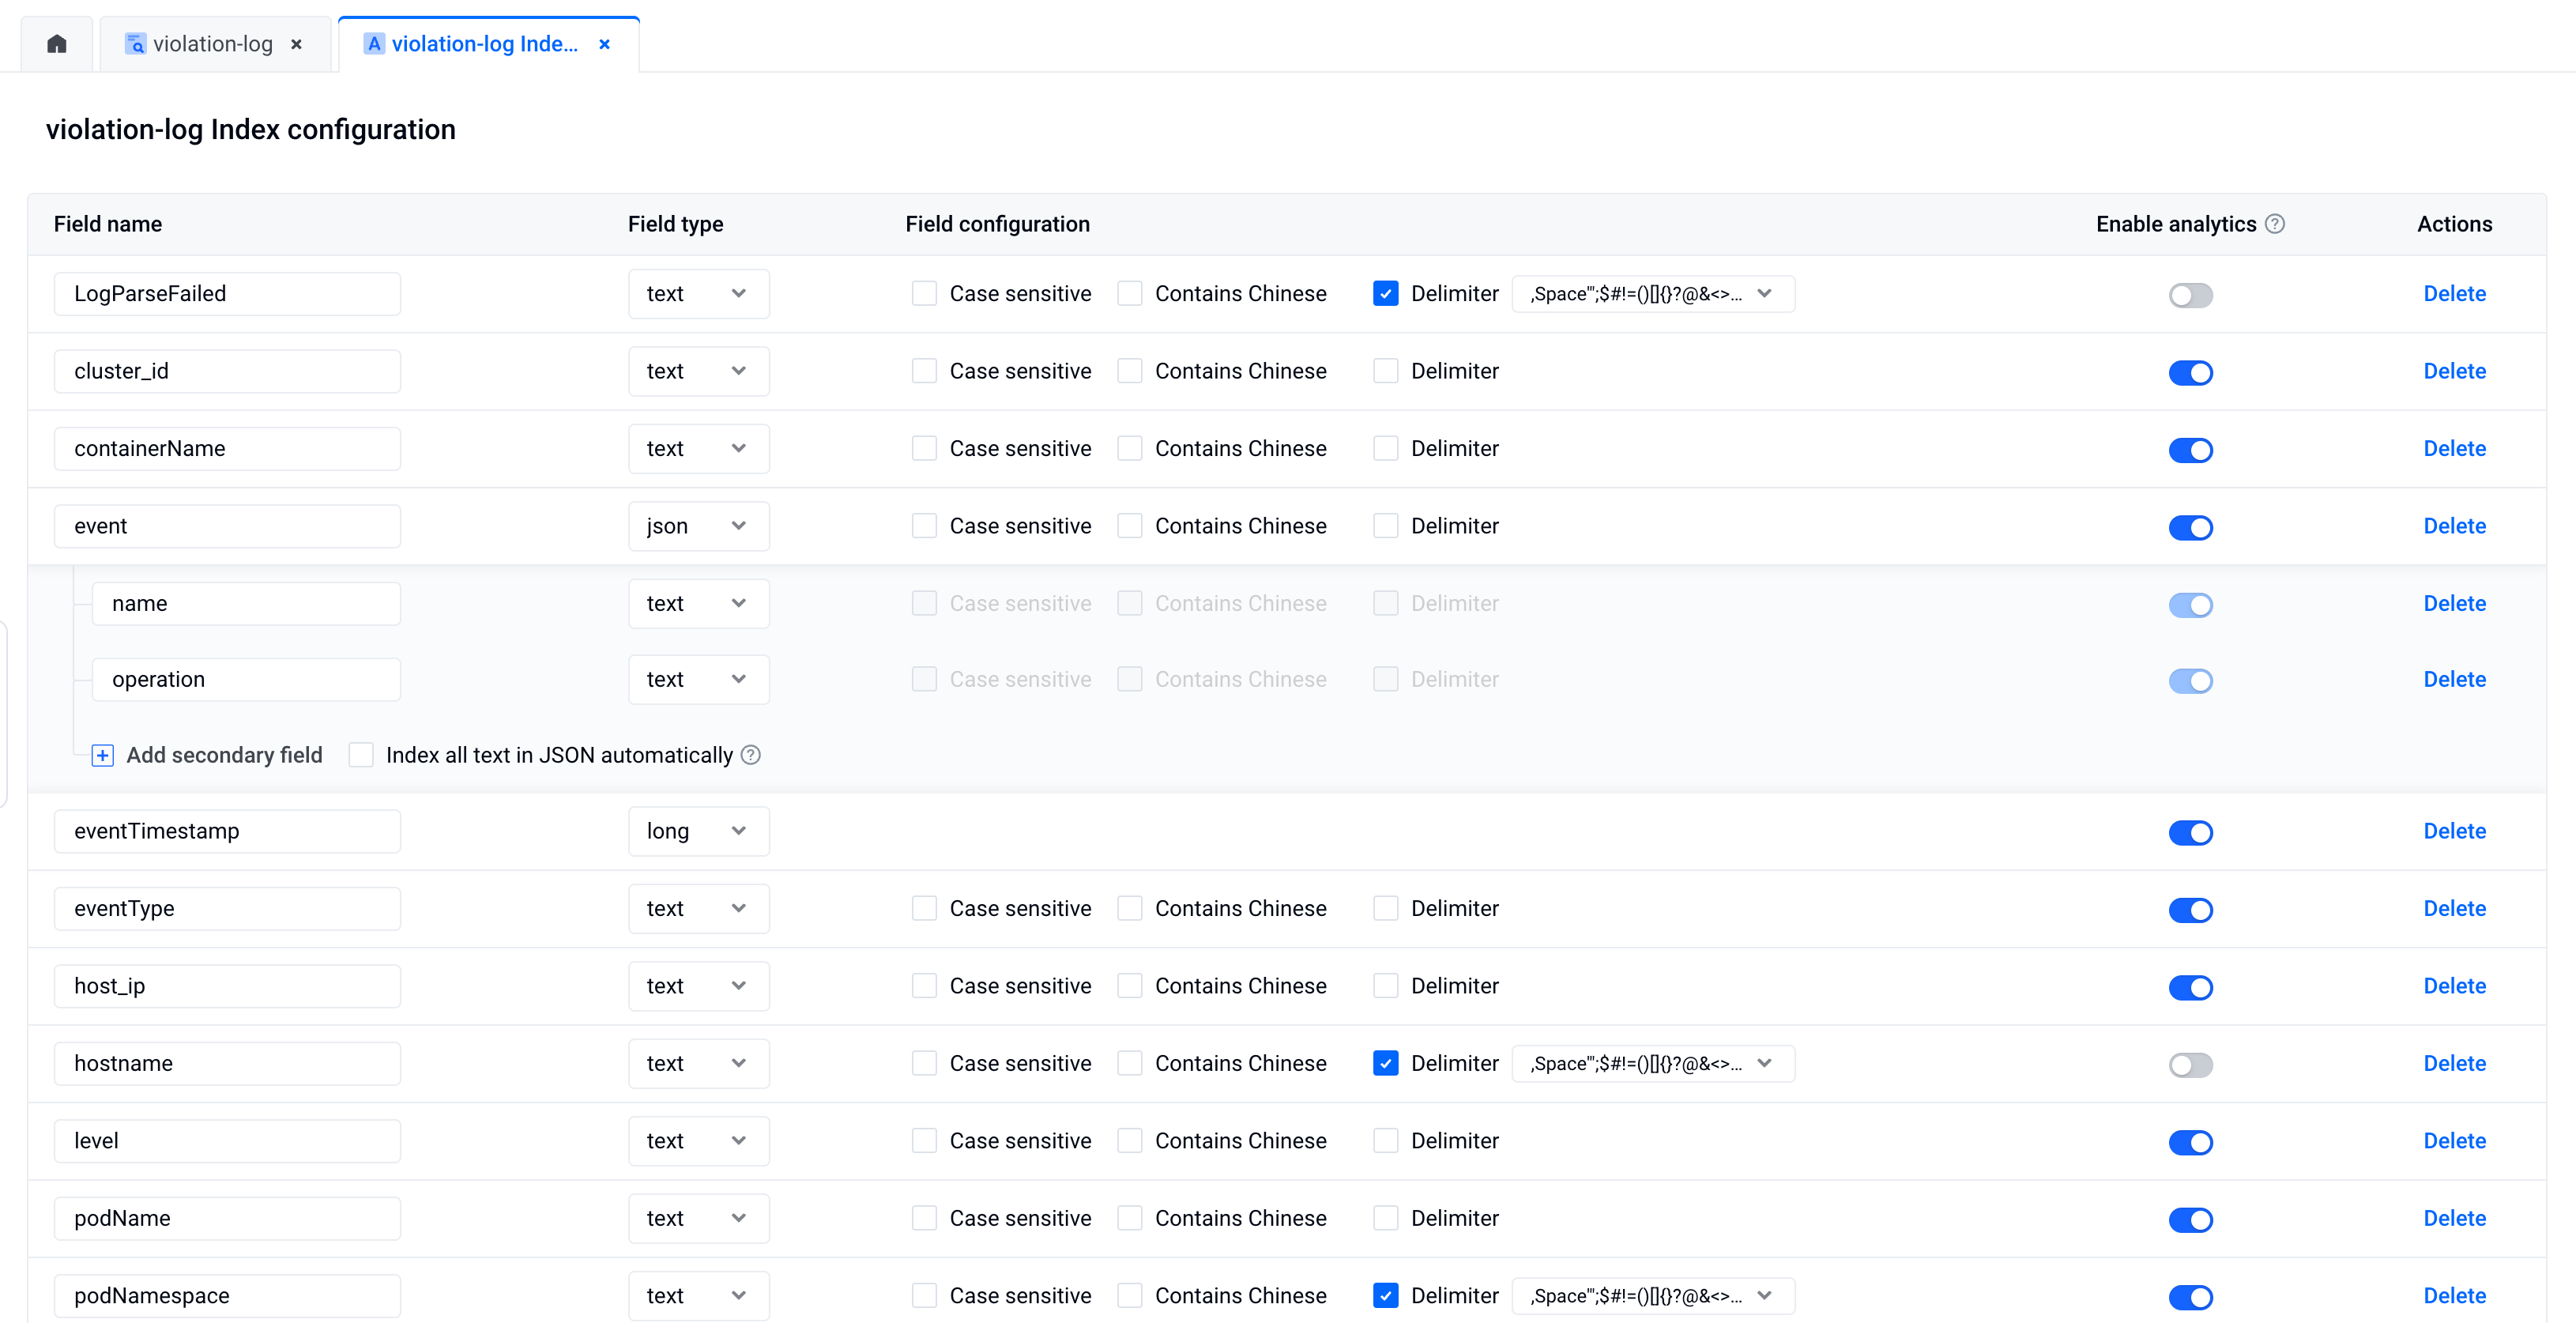Click the log search icon on violation-log tab

[135, 44]
